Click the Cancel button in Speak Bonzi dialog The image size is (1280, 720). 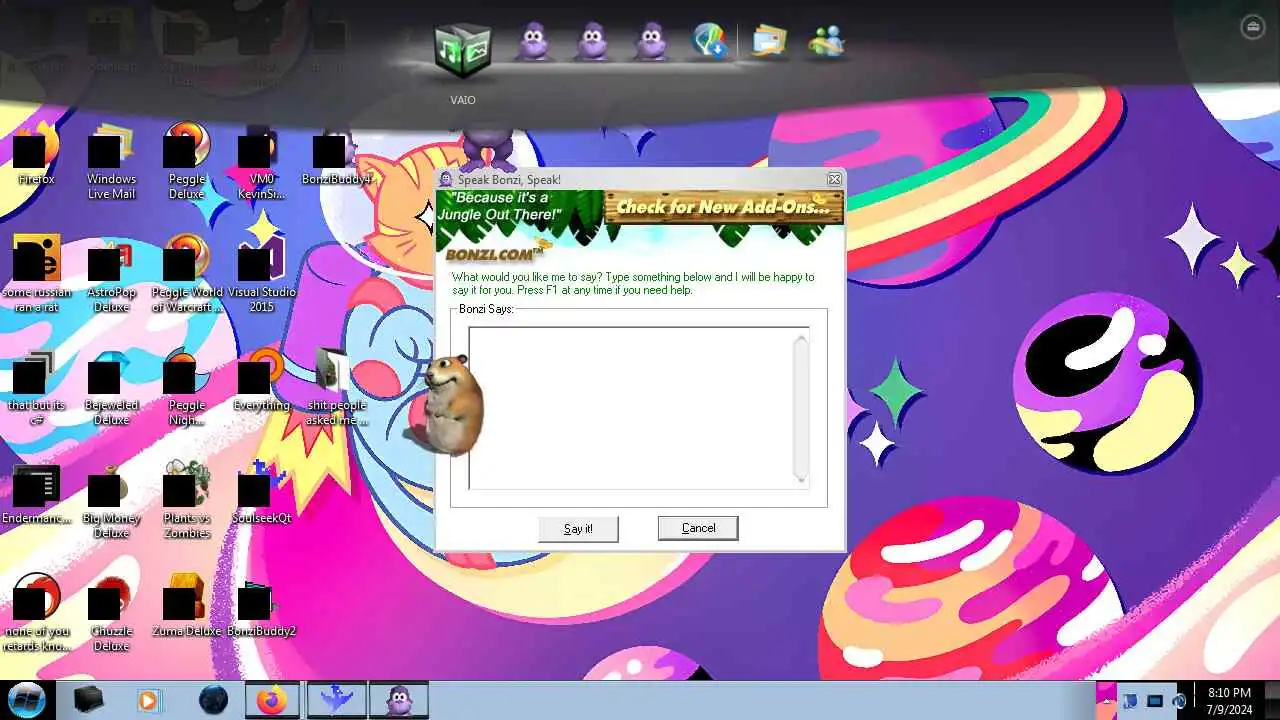[698, 528]
